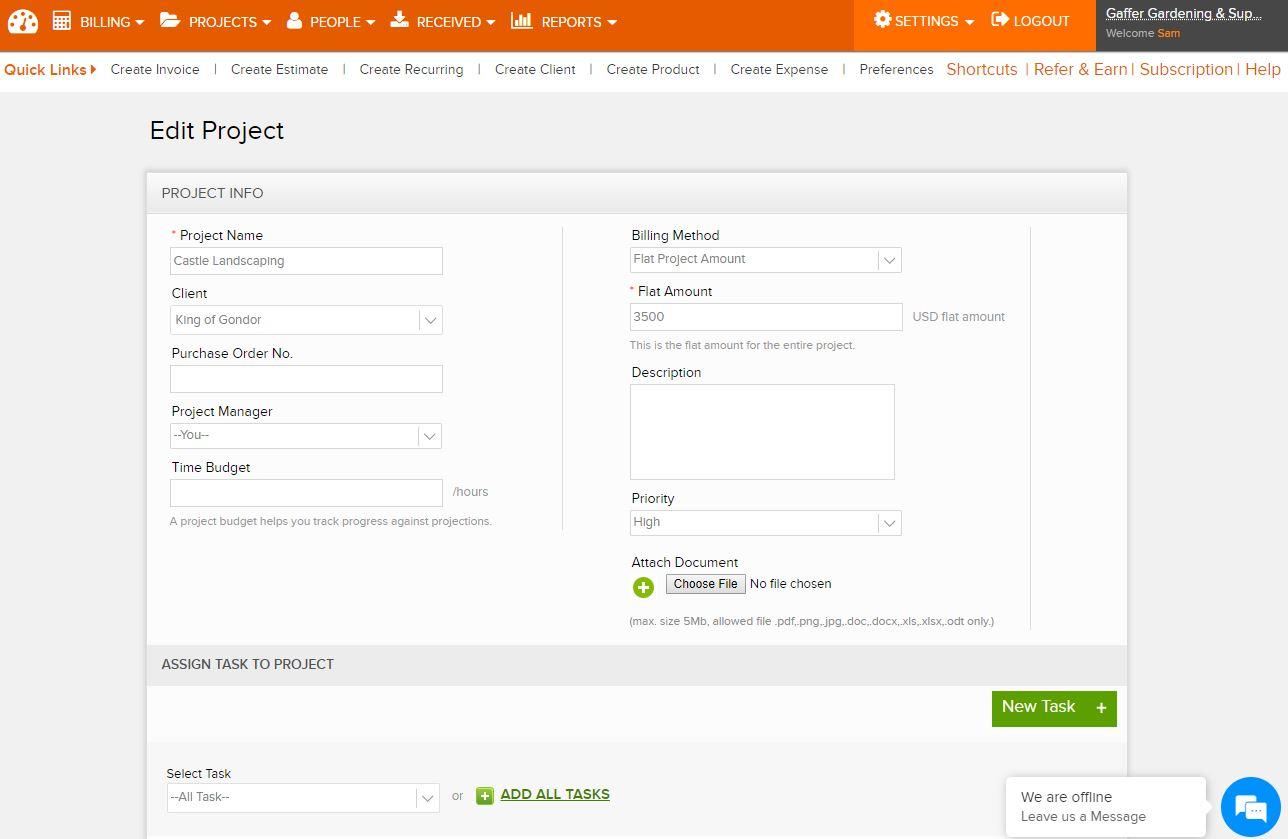The height and width of the screenshot is (839, 1288).
Task: Click the Billing calculator icon
Action: tap(62, 21)
